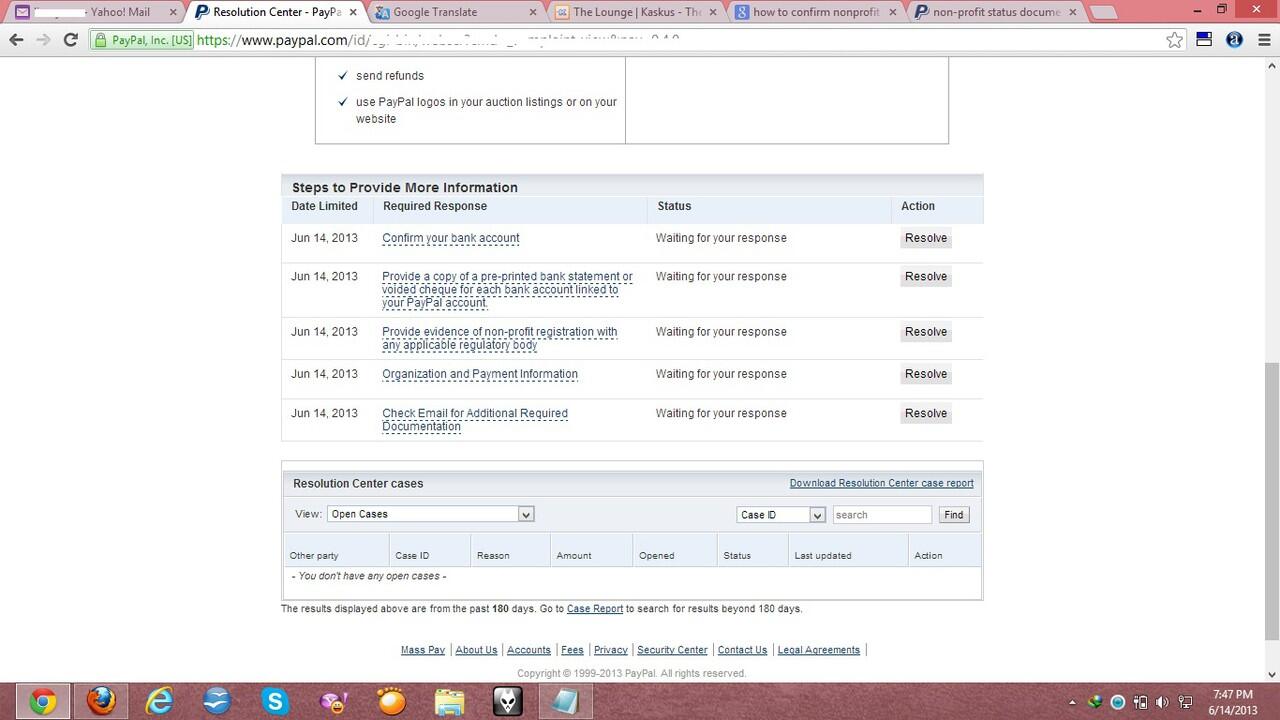The image size is (1280, 720).
Task: Open 'Provide evidence of non-profit registration' link
Action: click(x=500, y=338)
